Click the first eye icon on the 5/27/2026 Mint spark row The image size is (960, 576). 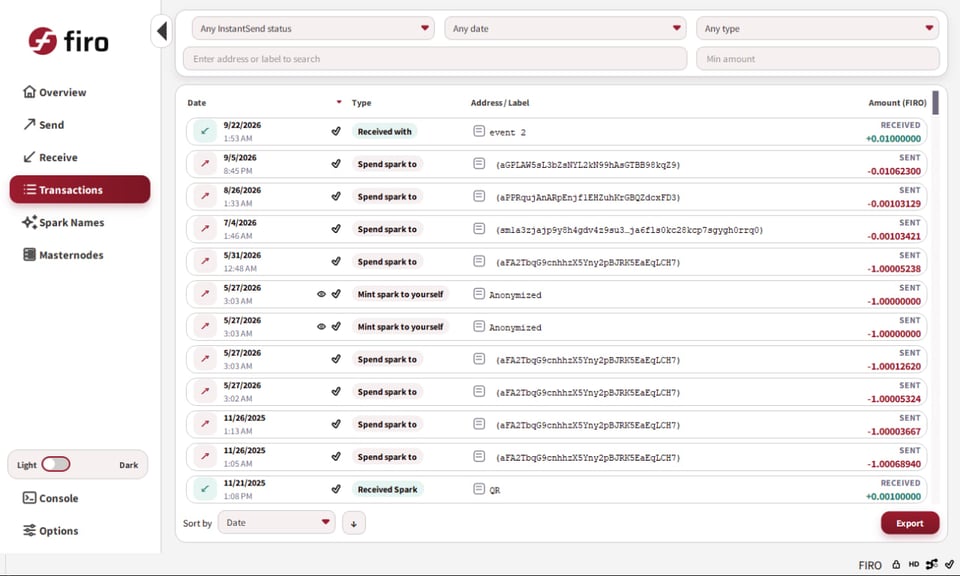(321, 294)
